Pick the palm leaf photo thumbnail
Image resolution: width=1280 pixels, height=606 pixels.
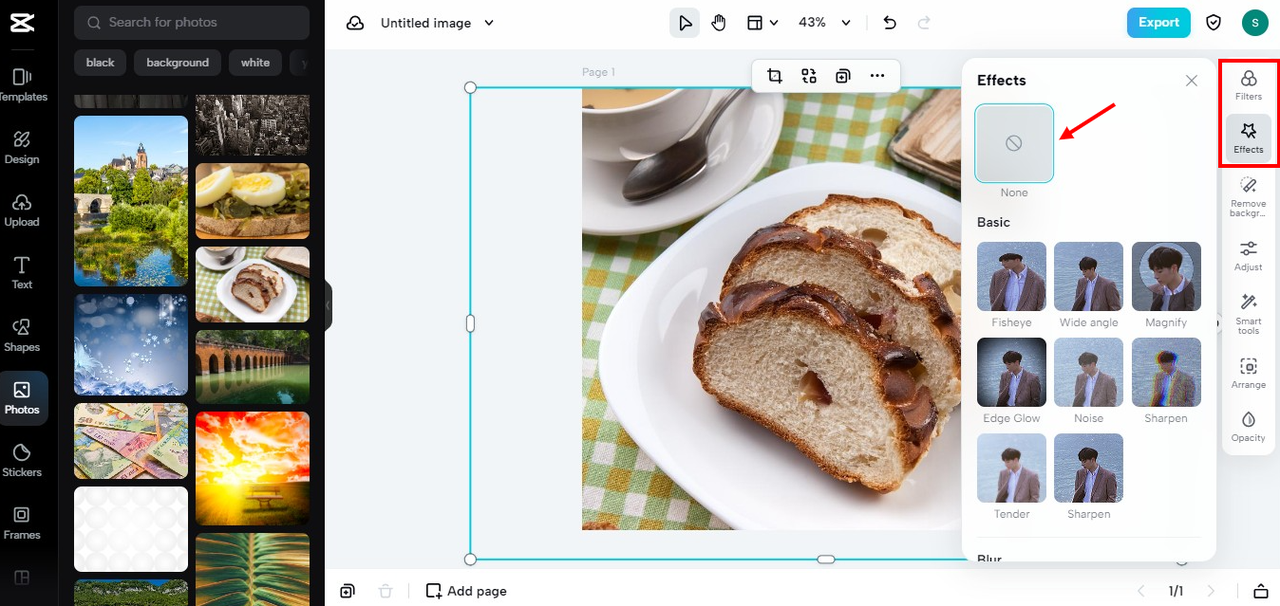tap(252, 569)
